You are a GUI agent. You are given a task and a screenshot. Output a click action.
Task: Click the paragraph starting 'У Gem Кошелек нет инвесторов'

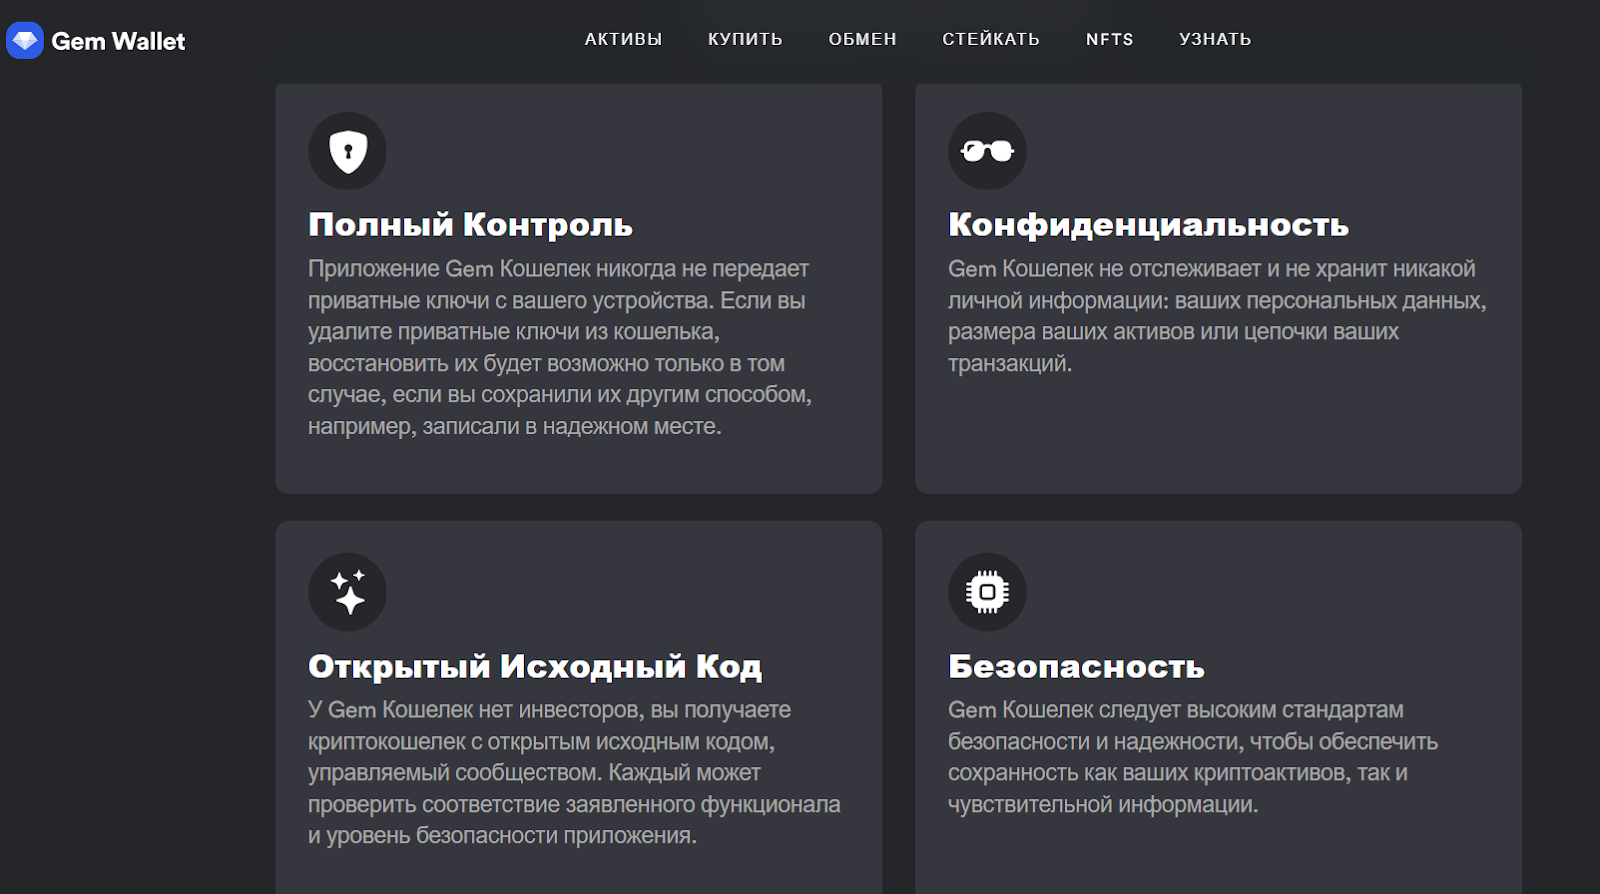(574, 772)
